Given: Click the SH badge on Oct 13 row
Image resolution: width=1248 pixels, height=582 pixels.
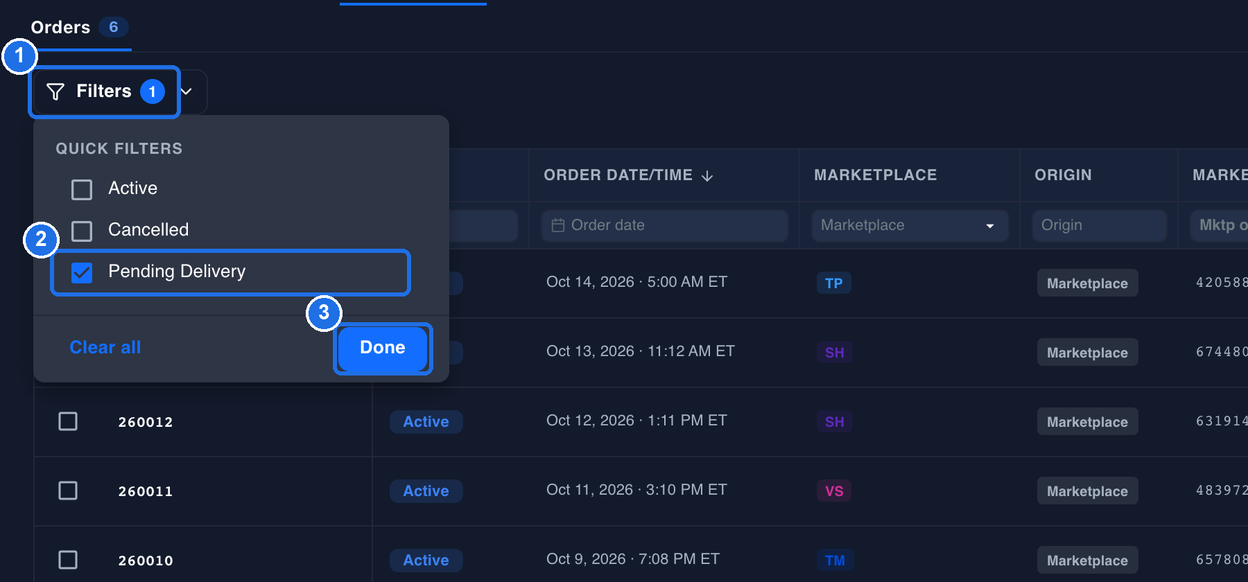Looking at the screenshot, I should (x=834, y=352).
